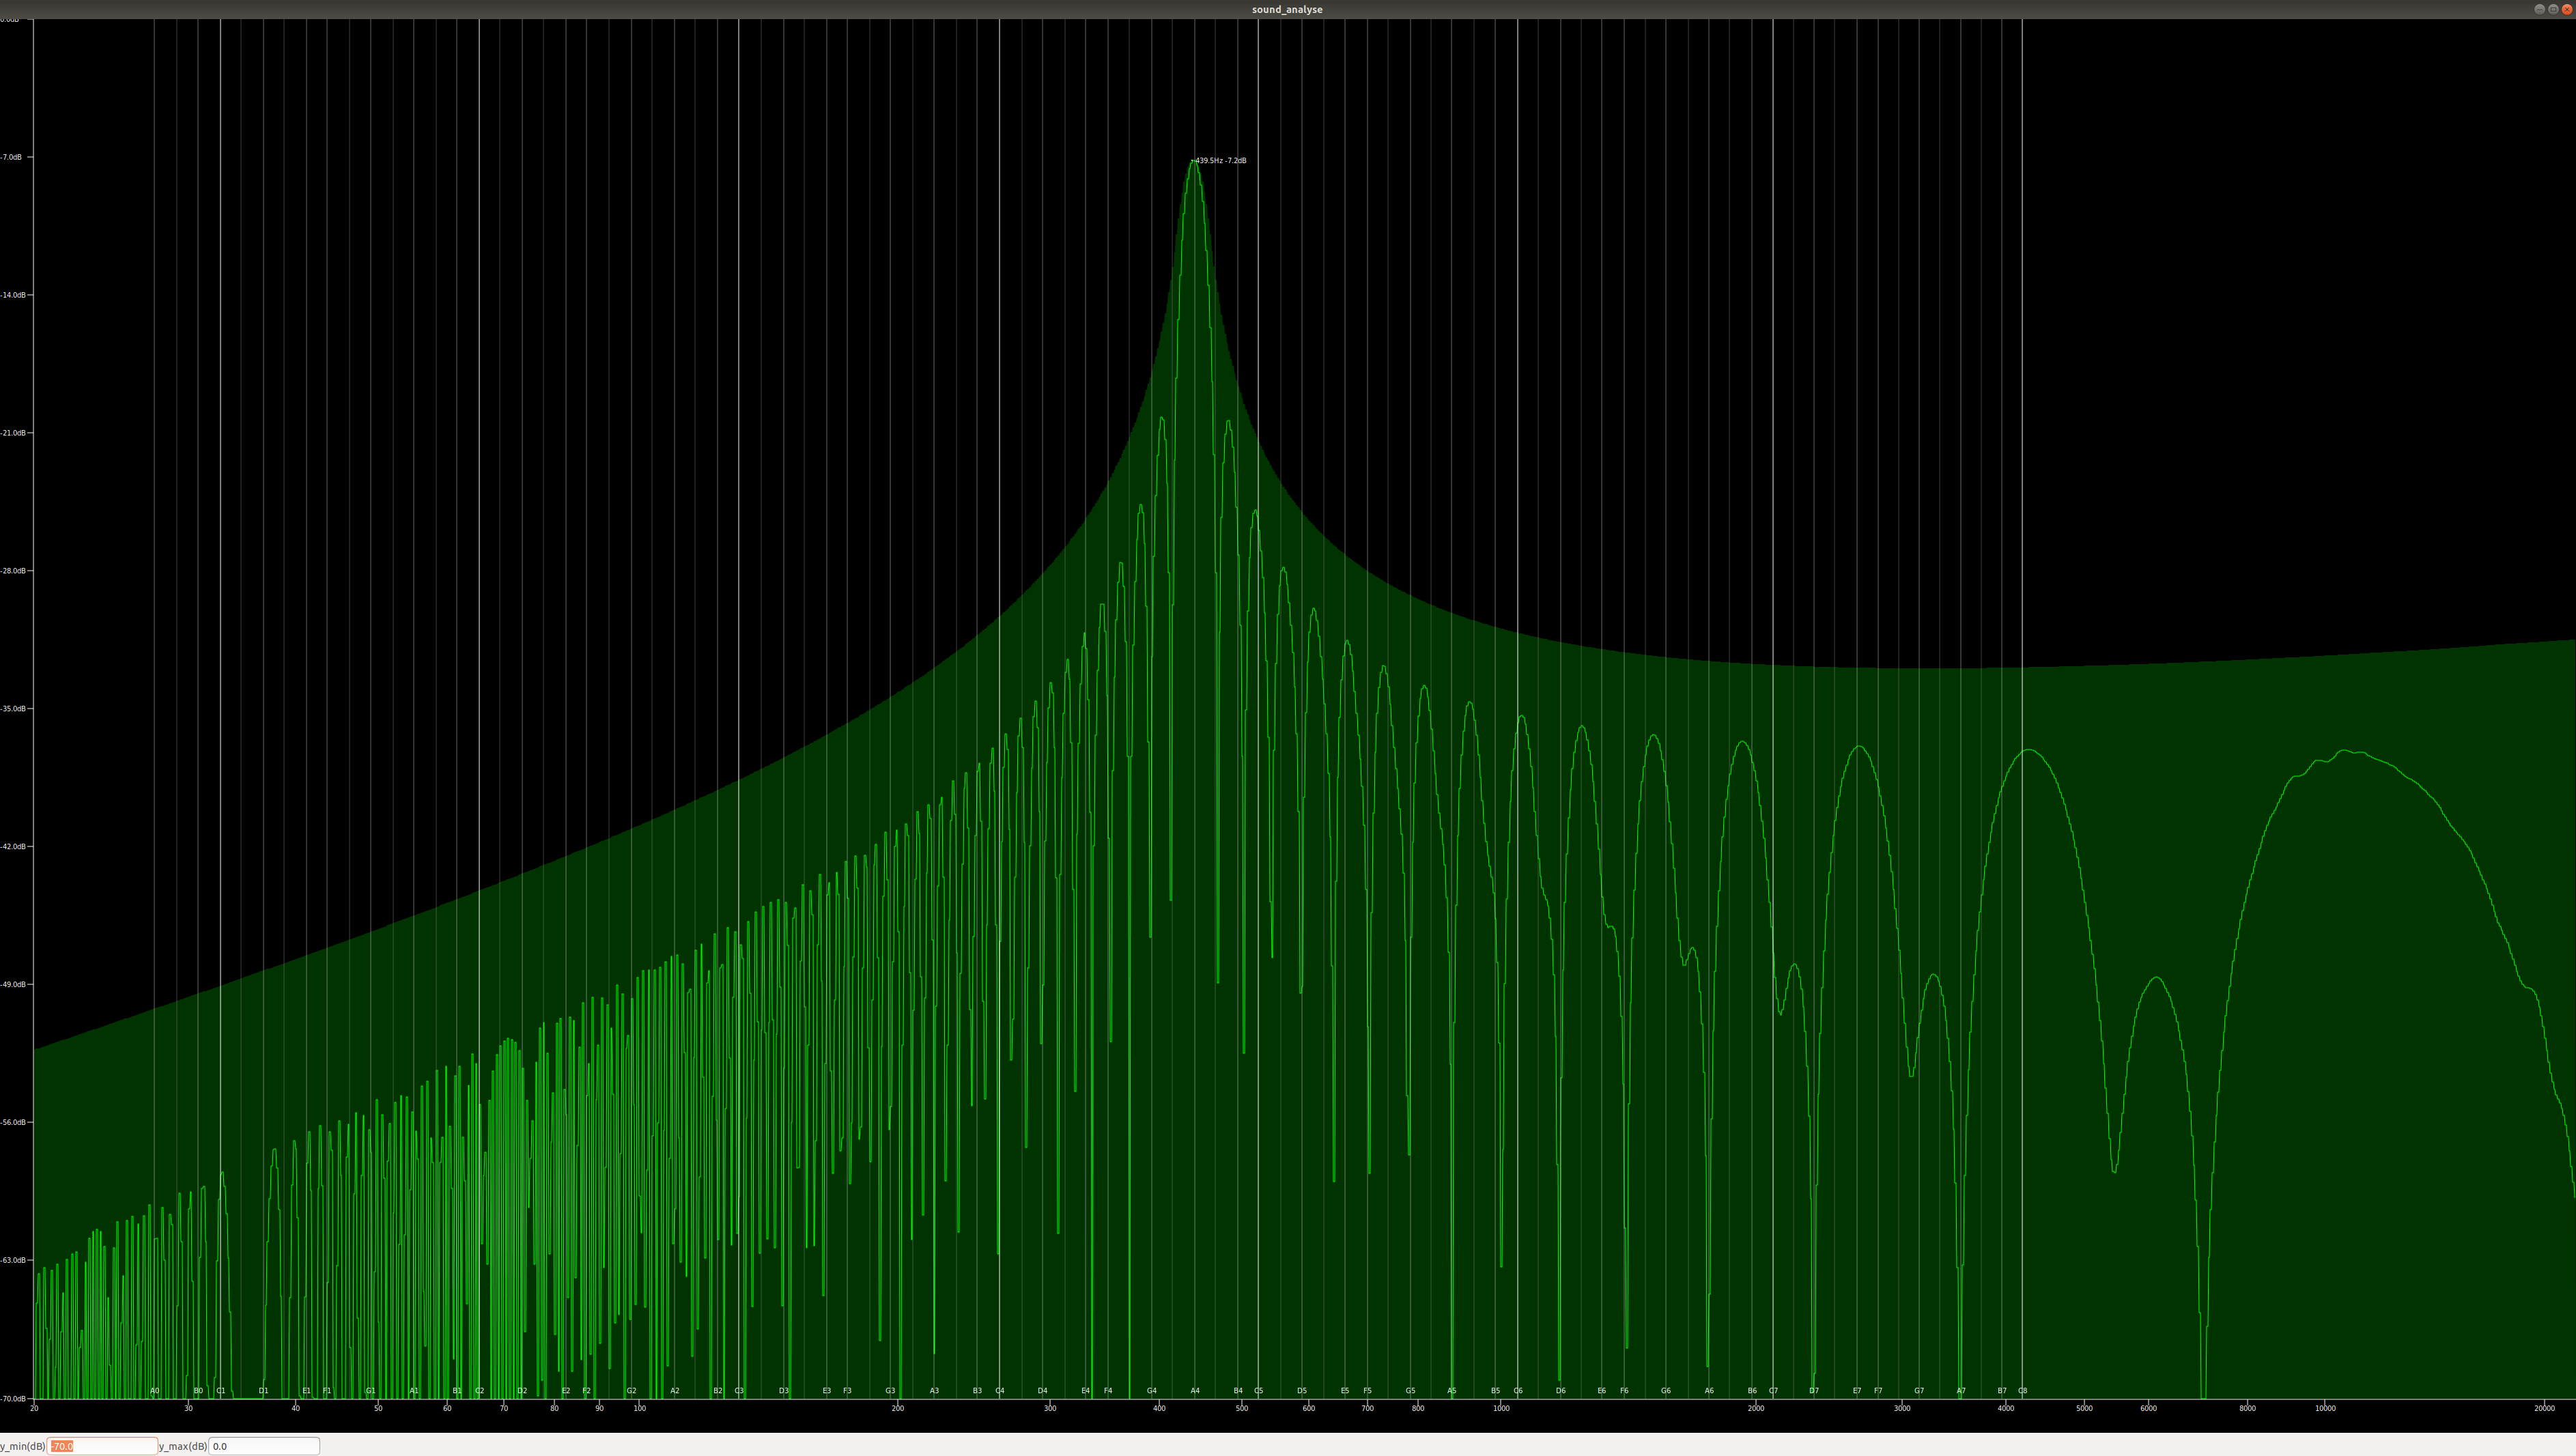The width and height of the screenshot is (2576, 1456).
Task: Click the -7.0dB axis label
Action: coord(12,157)
